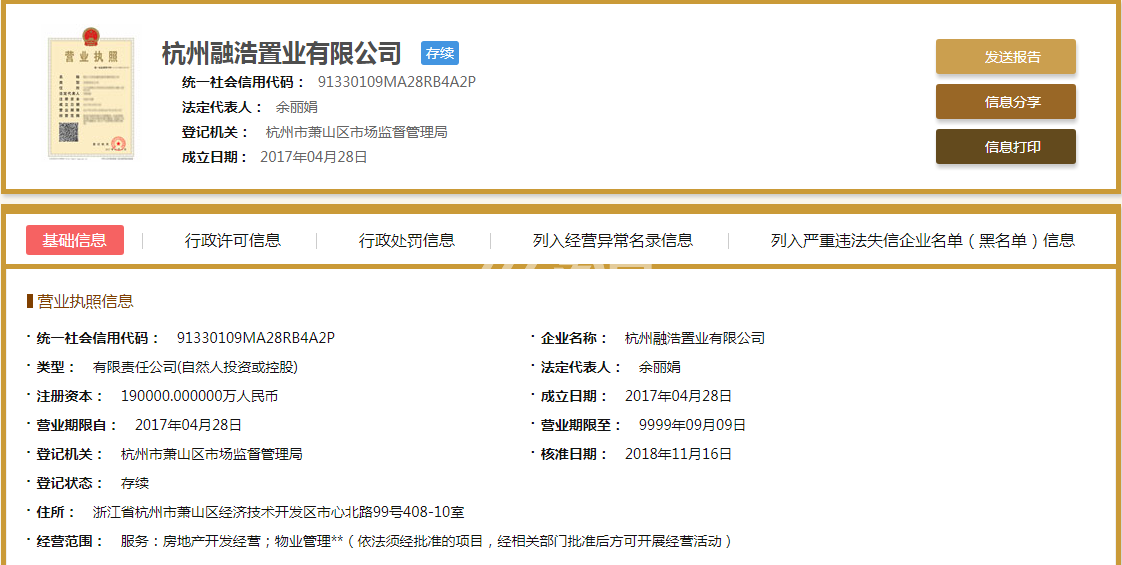
Task: Click registered capital 190000.000000万人民币
Action: (x=199, y=396)
